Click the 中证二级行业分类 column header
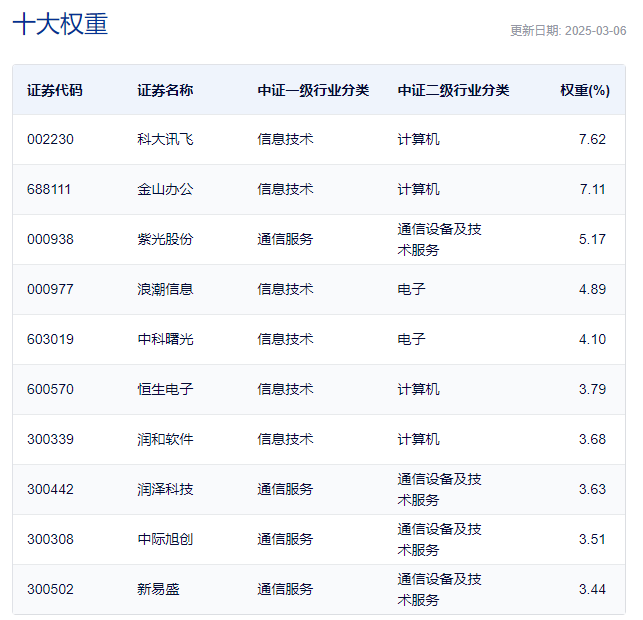Viewport: 643px width, 620px height. 454,90
